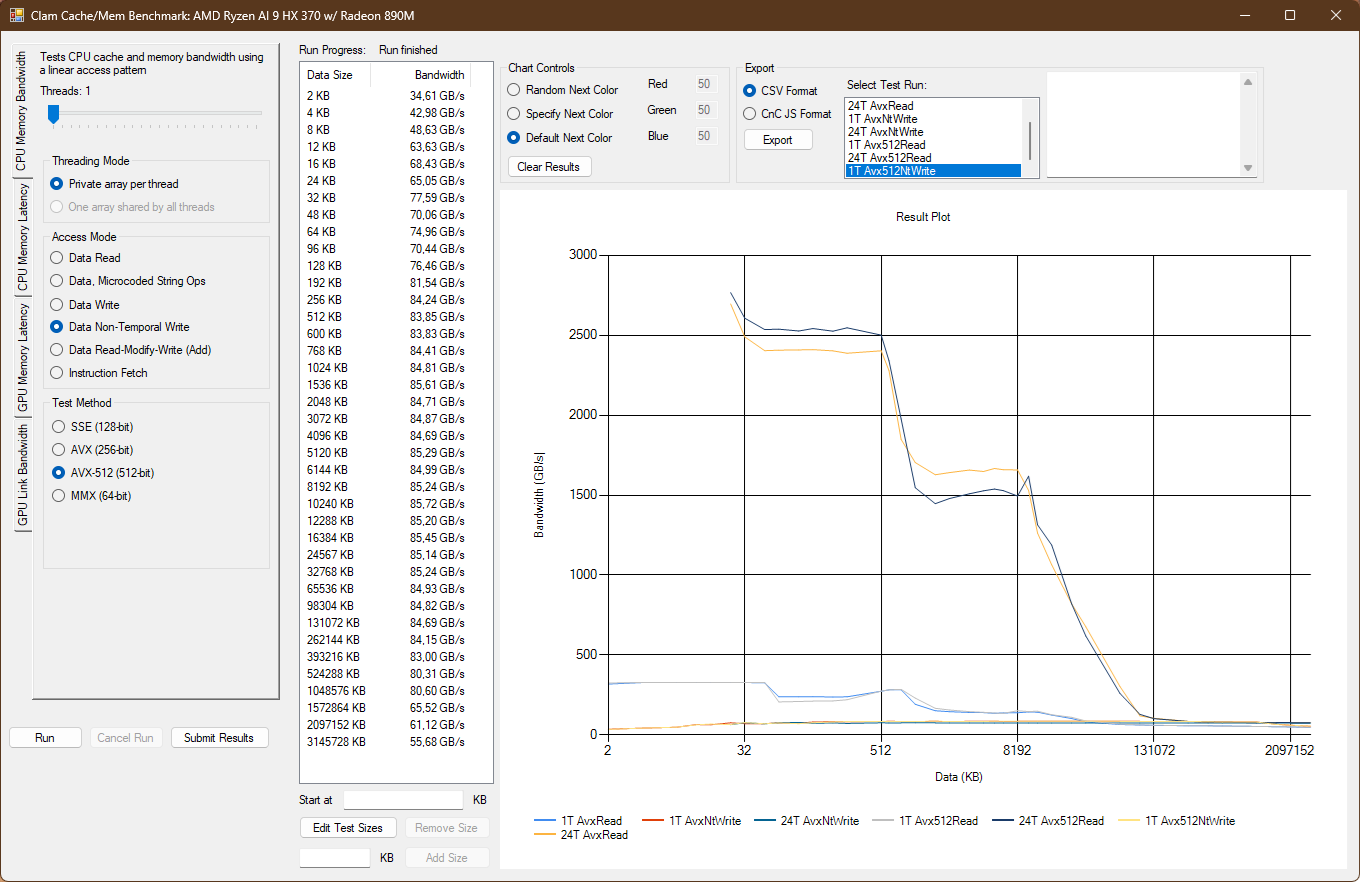Screen dimensions: 1360x882
Task: Export the selected test run
Action: pyautogui.click(x=777, y=140)
